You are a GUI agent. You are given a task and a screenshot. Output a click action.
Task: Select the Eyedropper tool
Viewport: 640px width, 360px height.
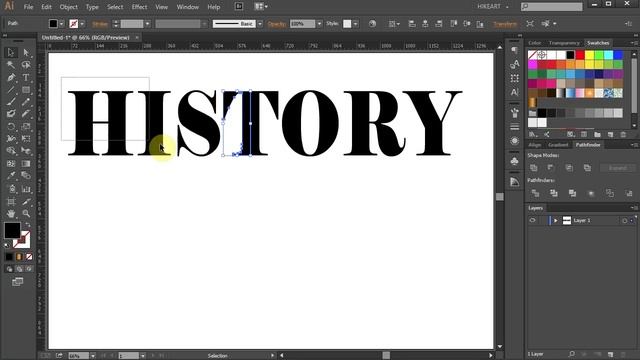click(x=11, y=176)
